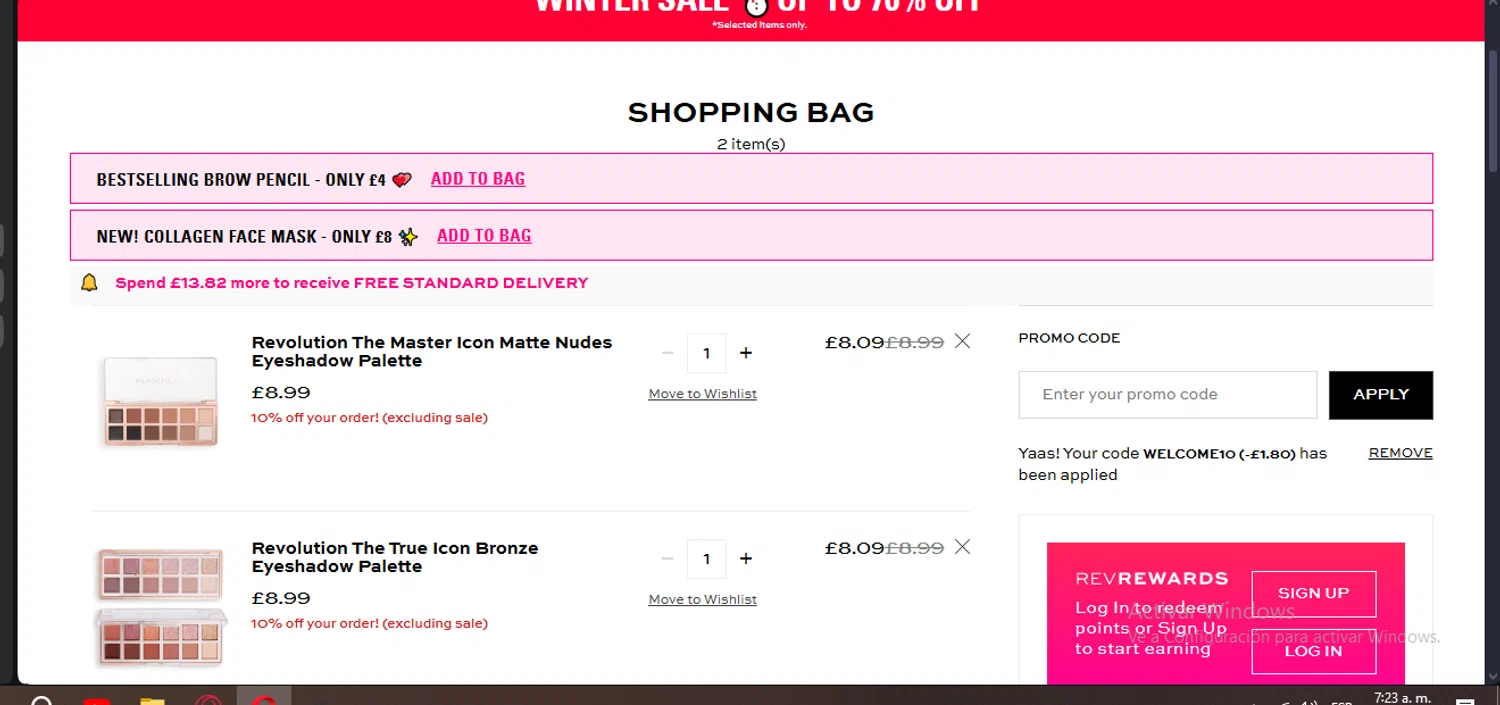Add the collagen face mask to bag

click(484, 236)
